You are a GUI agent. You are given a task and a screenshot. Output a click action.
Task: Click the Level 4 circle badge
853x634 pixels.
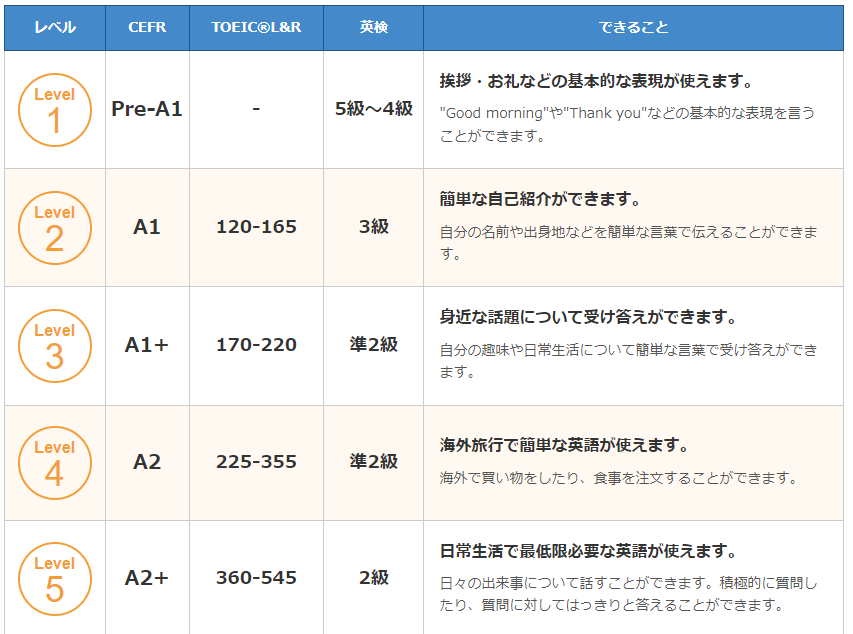[54, 463]
